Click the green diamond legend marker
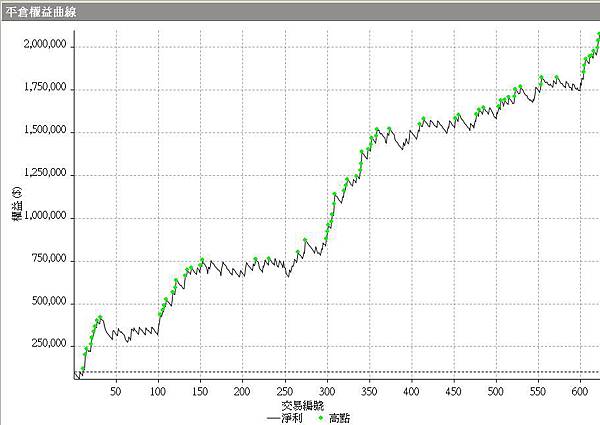This screenshot has width=600, height=425. click(x=321, y=418)
